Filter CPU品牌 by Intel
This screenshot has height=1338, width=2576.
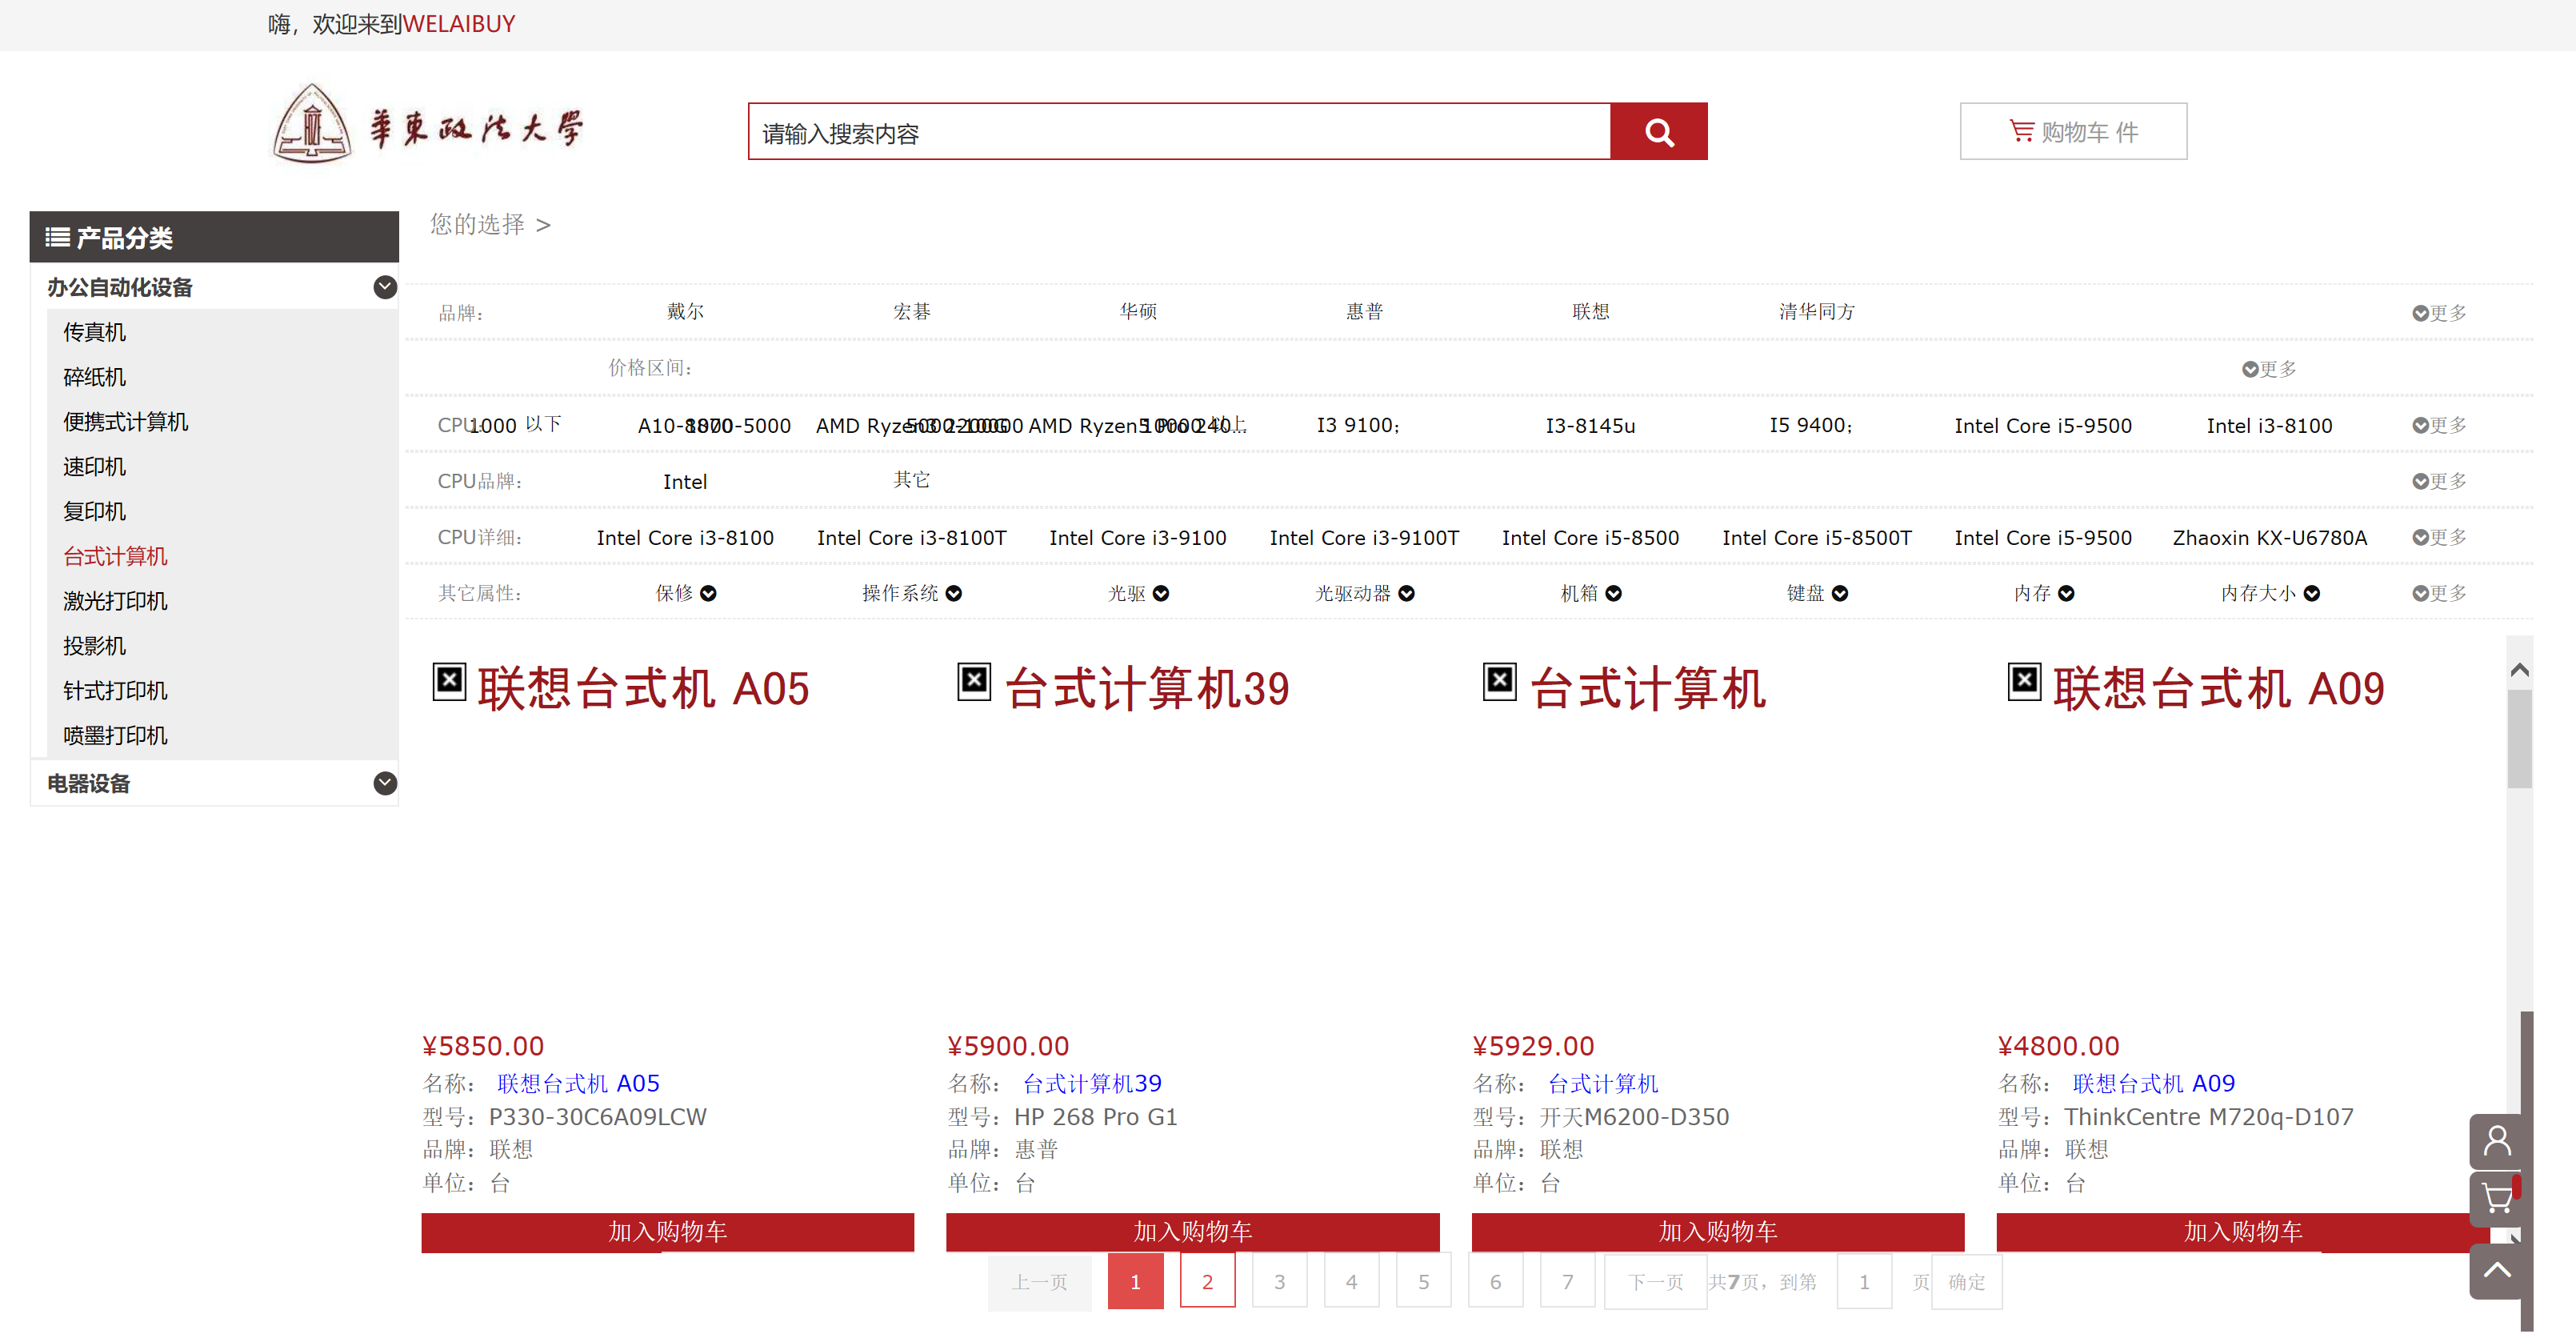(684, 481)
